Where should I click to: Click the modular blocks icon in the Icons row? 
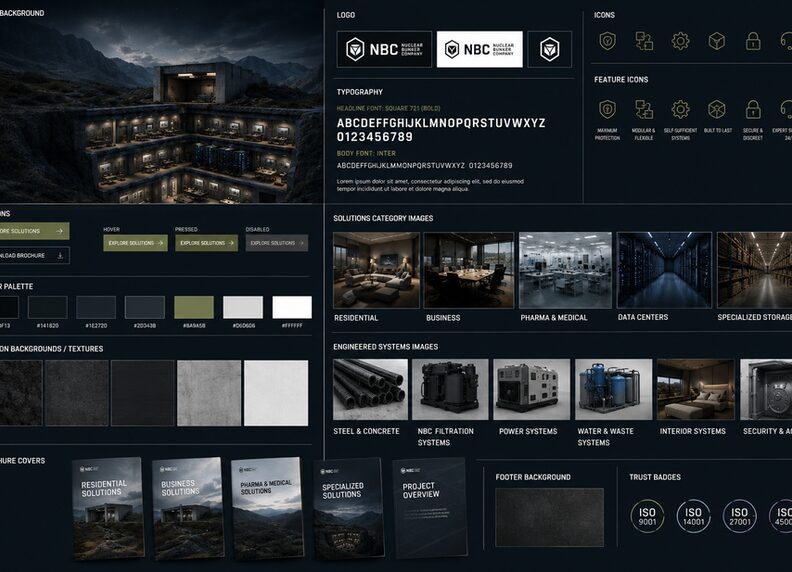tap(644, 41)
